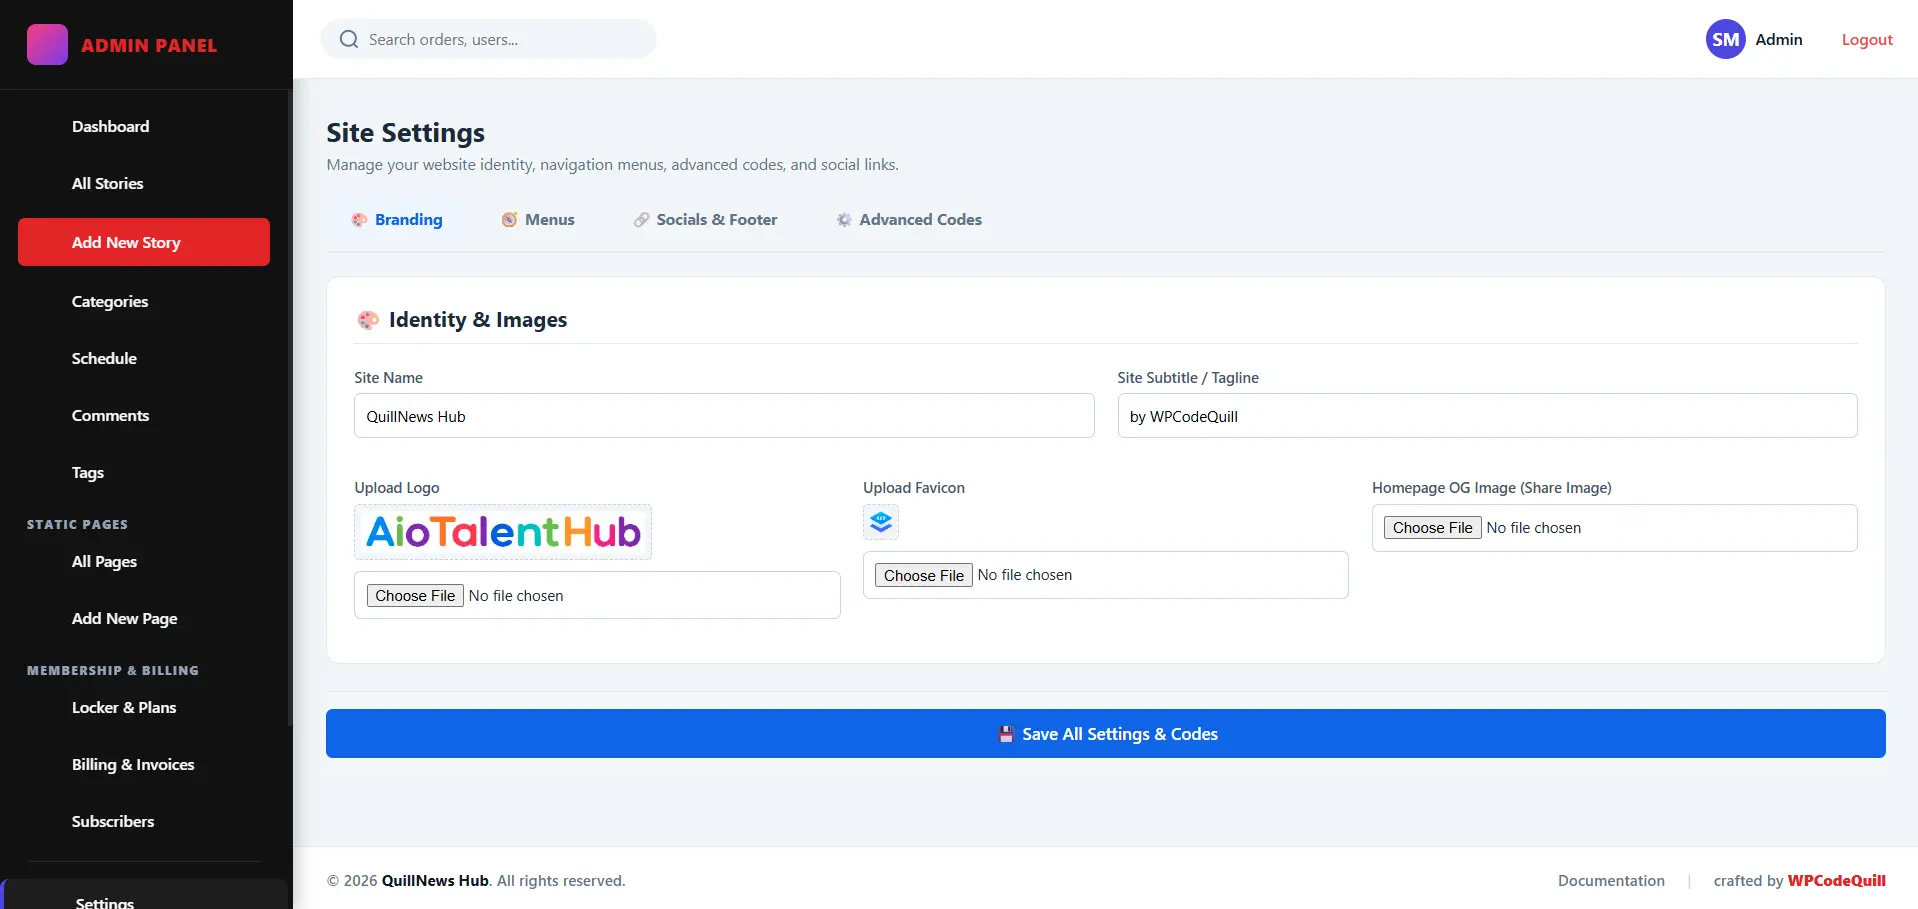Open the Menus tab

538,220
